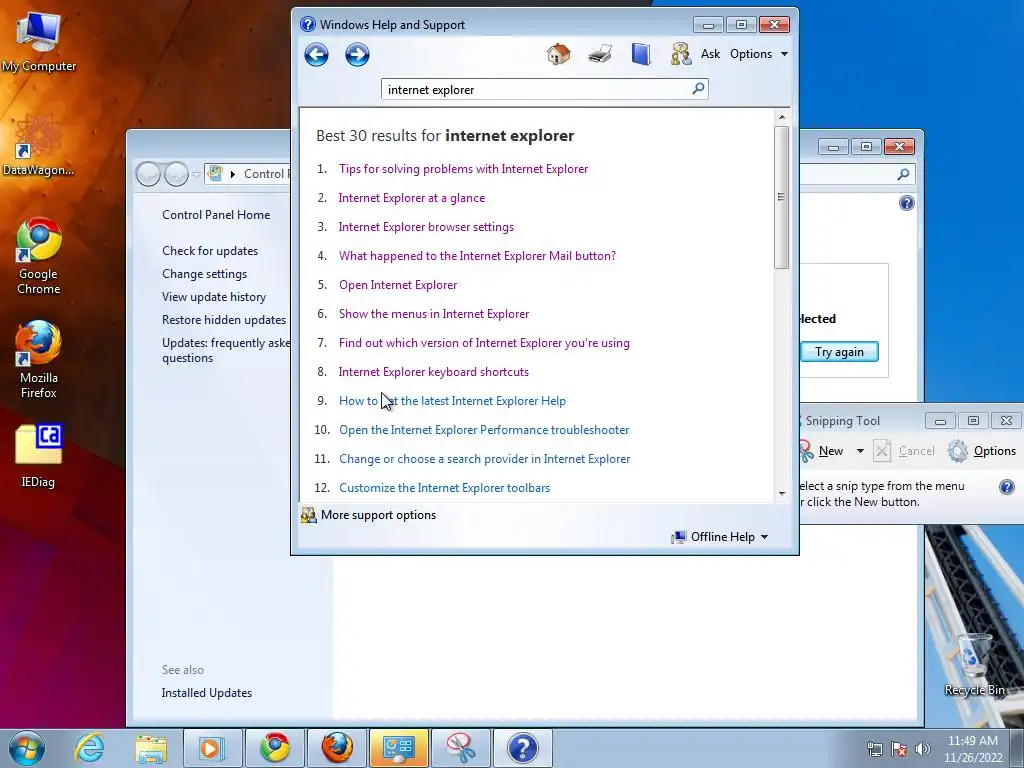Open Action Center flag tray icon
This screenshot has height=768, width=1024.
coord(899,749)
